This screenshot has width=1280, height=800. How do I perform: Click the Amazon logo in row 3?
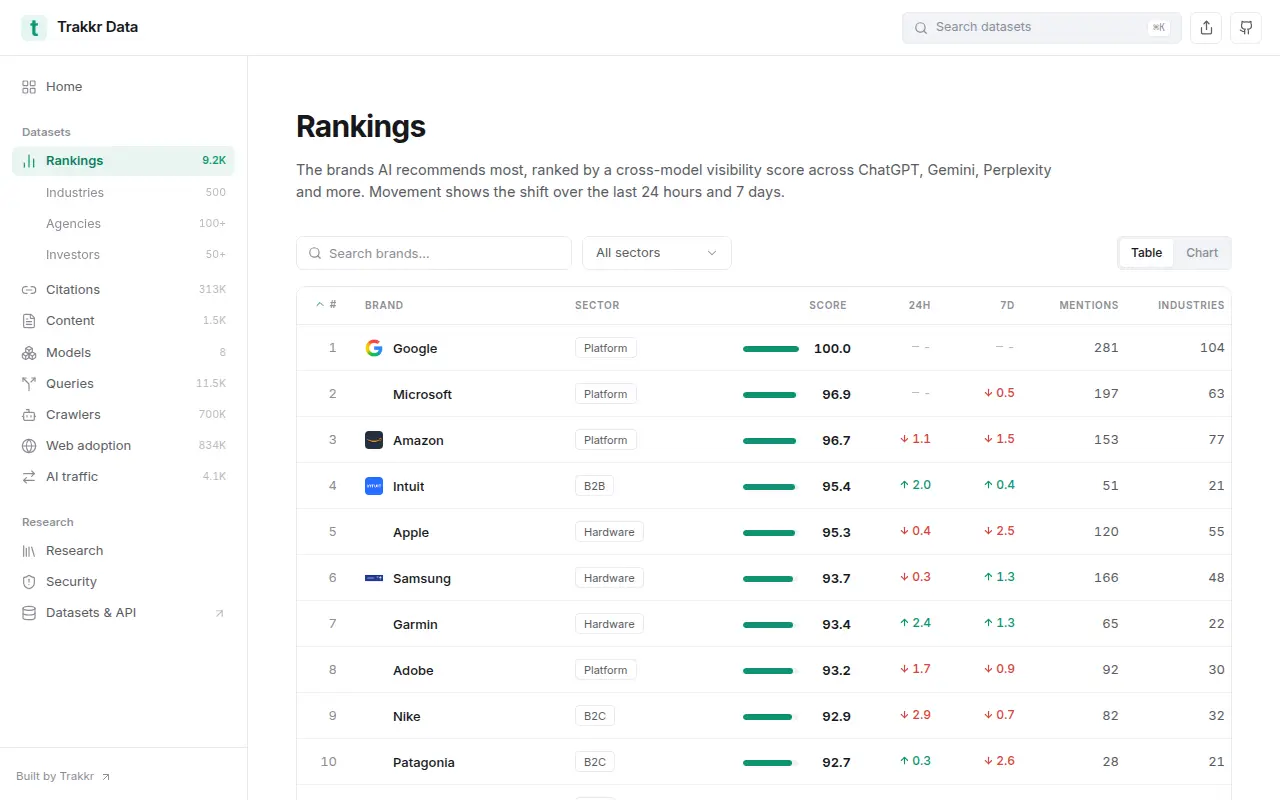[374, 440]
